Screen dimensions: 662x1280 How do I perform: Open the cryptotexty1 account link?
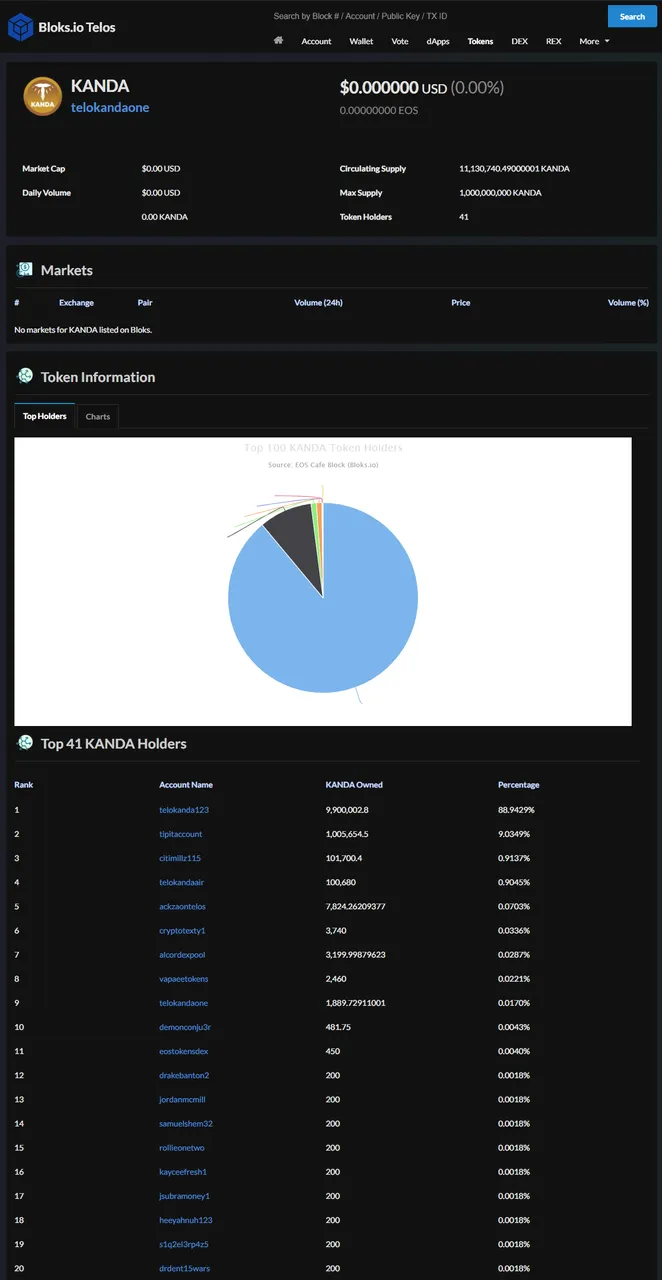(182, 930)
